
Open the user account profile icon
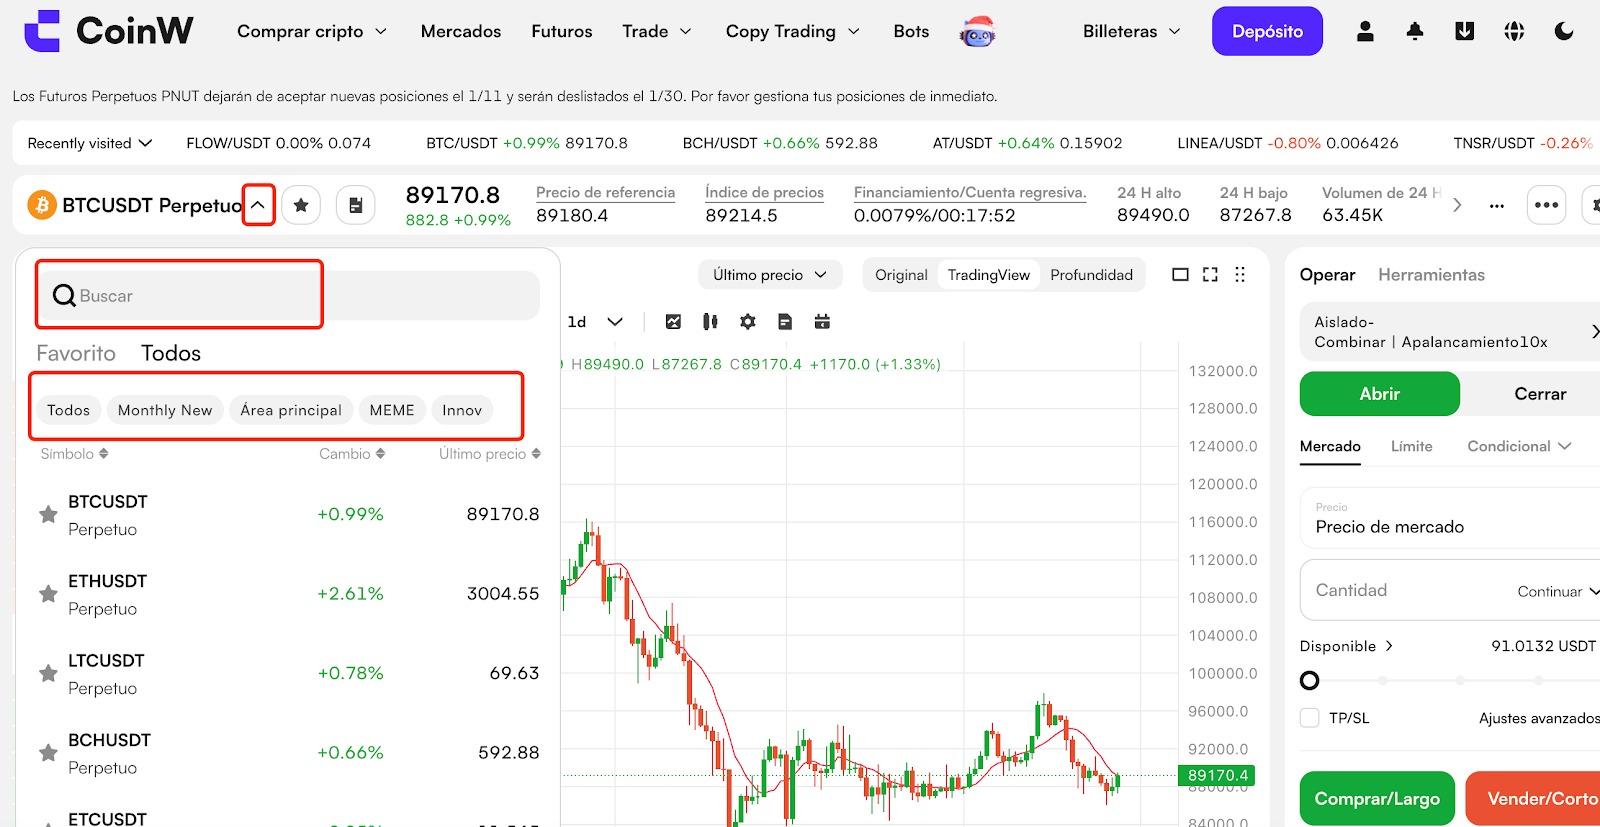pyautogui.click(x=1365, y=32)
